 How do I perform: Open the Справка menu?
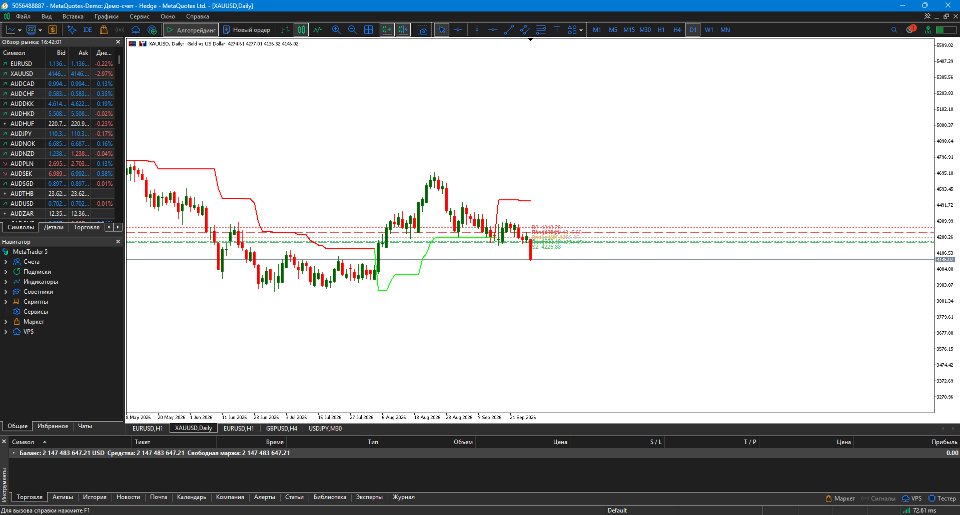197,17
